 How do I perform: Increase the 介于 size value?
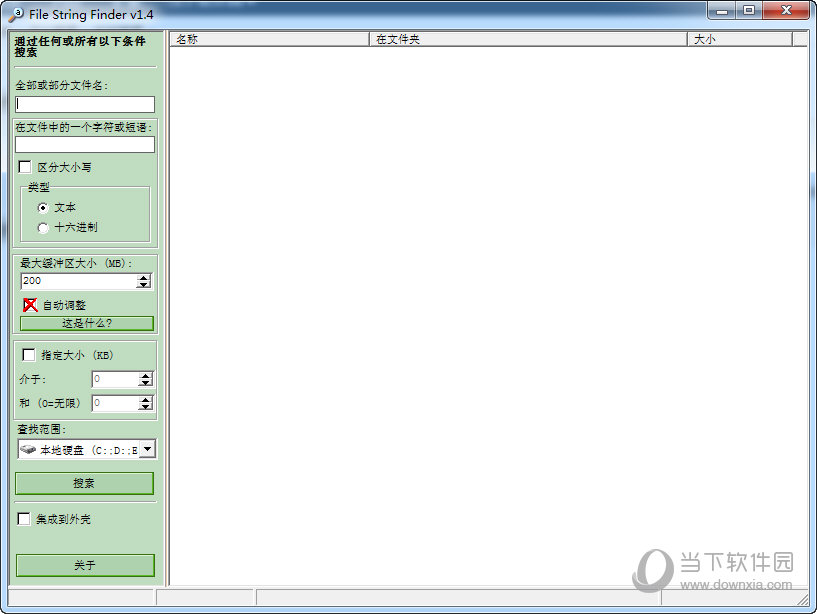click(x=146, y=376)
